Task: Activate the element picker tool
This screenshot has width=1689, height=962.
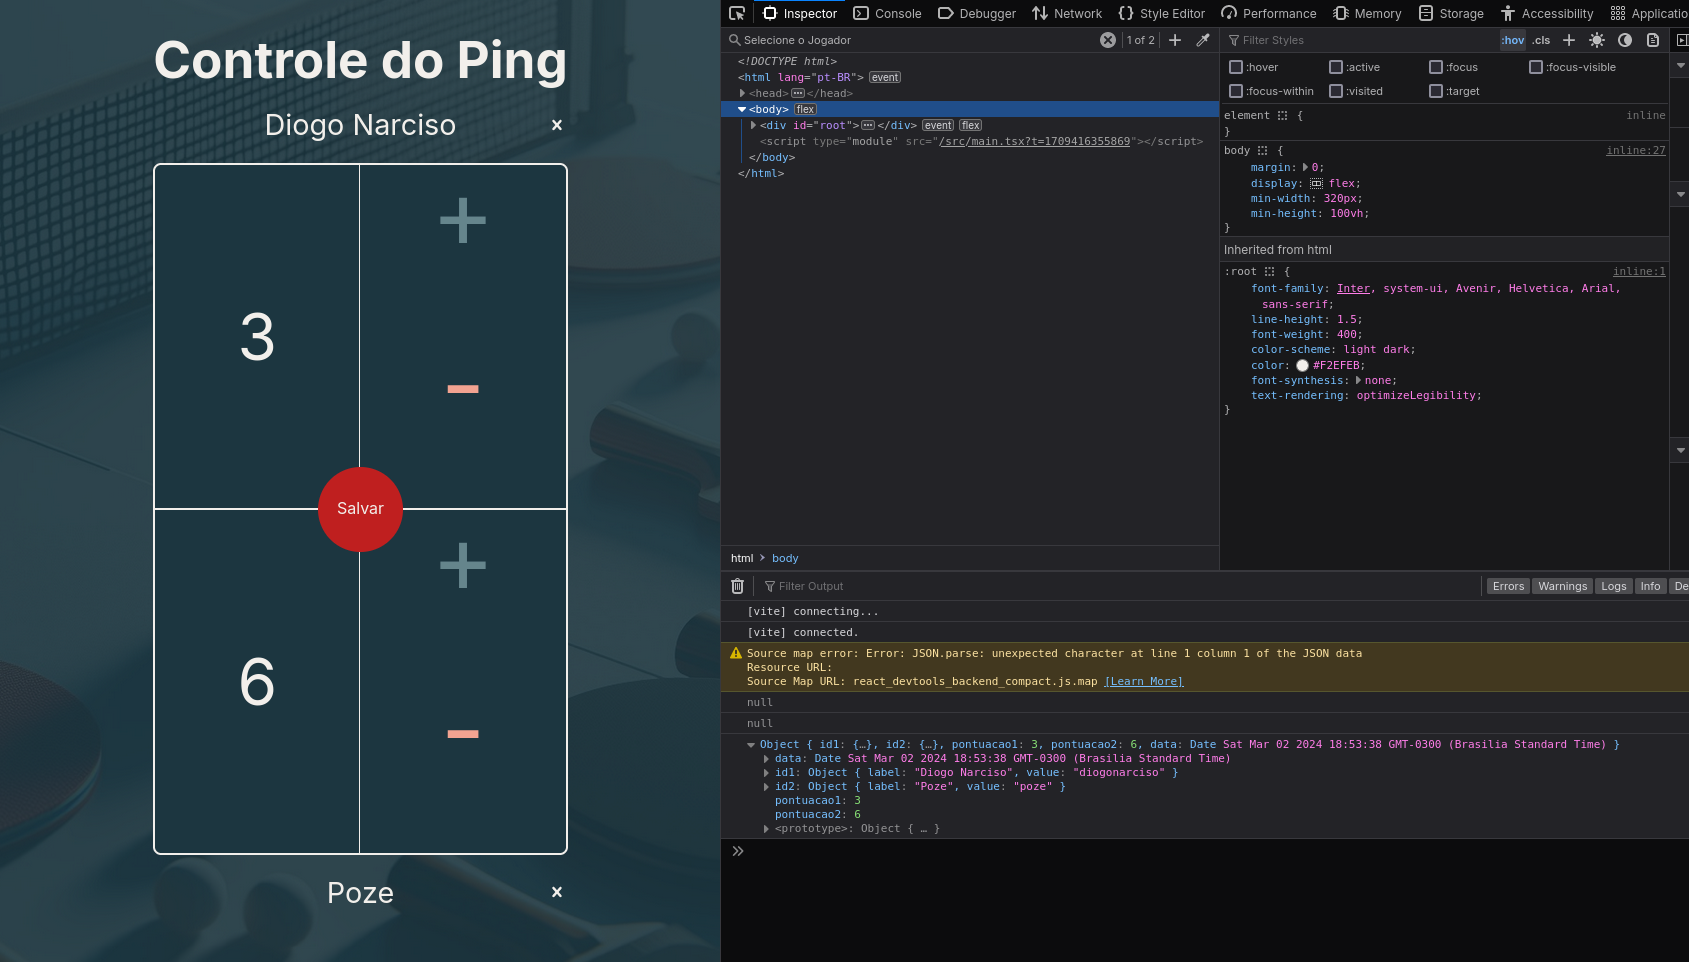Action: pyautogui.click(x=737, y=13)
